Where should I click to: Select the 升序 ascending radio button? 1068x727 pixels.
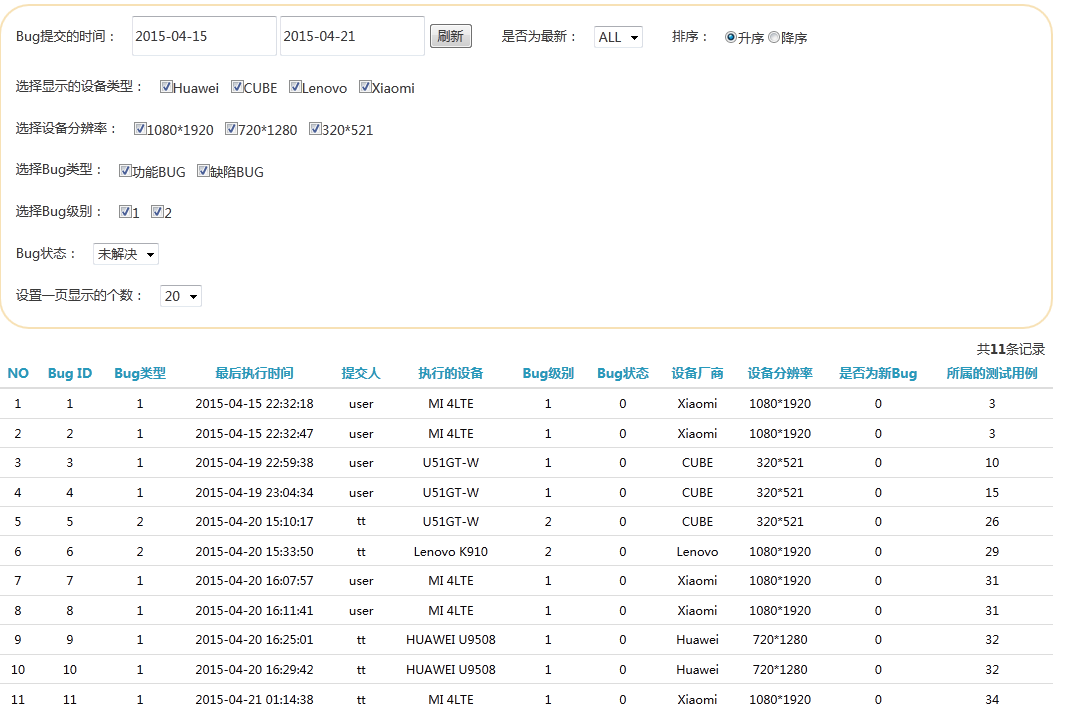730,37
